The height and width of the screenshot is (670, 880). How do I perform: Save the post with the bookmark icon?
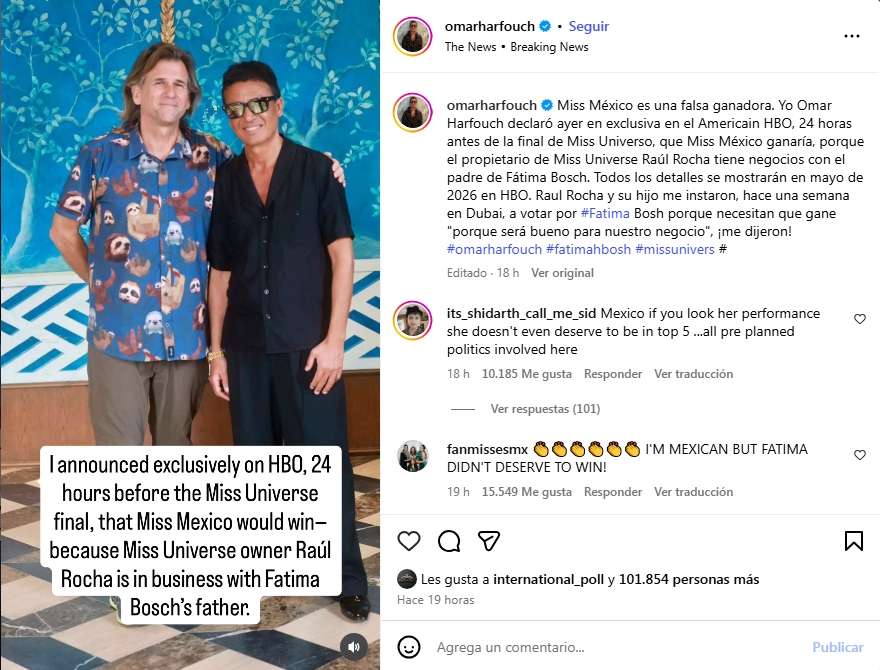point(853,541)
